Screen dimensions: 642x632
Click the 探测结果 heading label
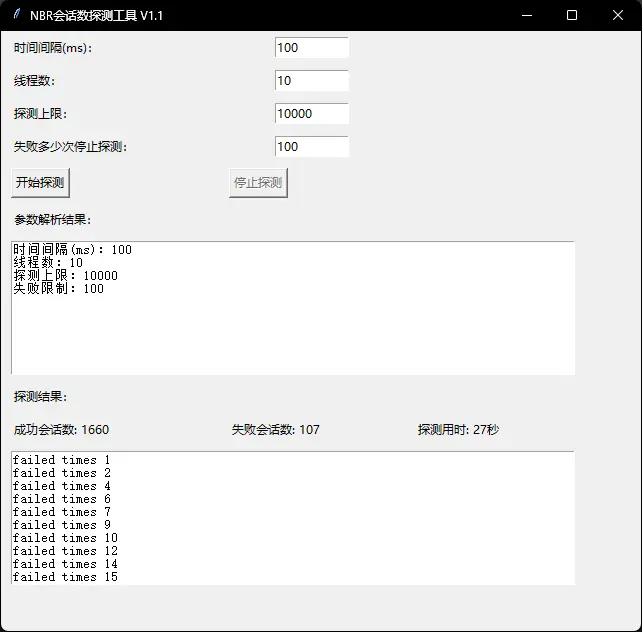click(x=40, y=397)
